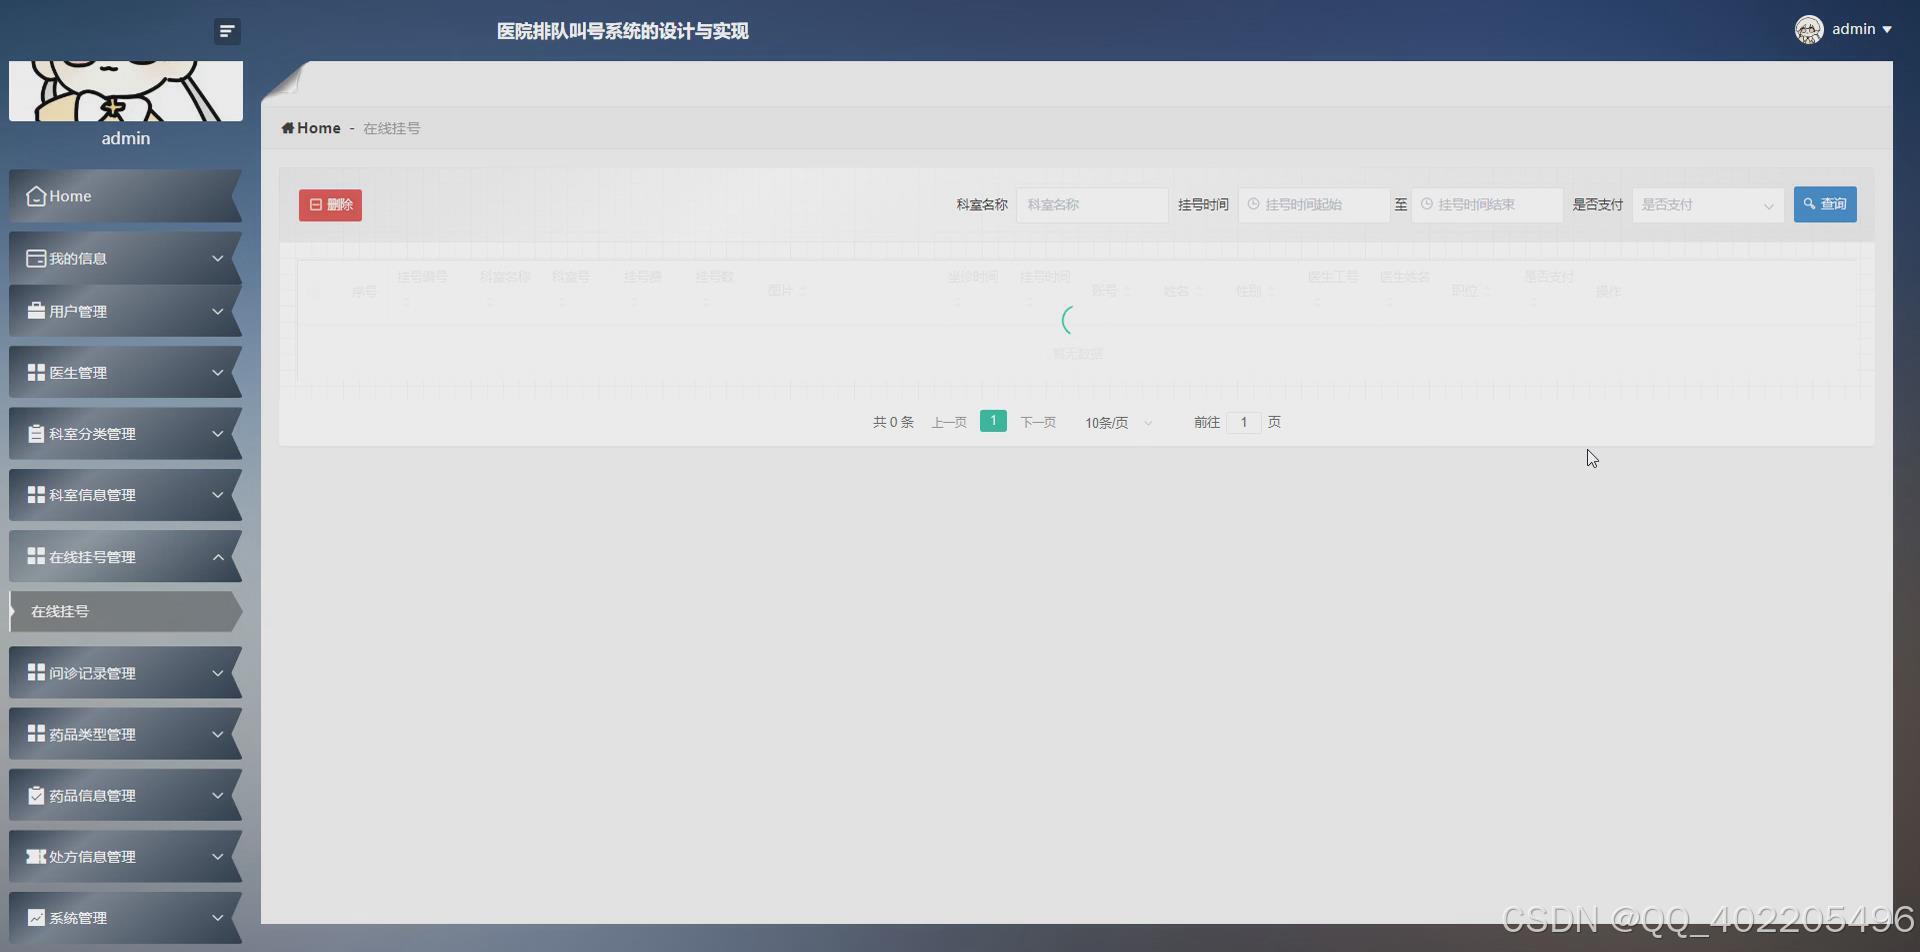The image size is (1920, 952).
Task: Open the 是否支付 filter dropdown
Action: 1707,204
